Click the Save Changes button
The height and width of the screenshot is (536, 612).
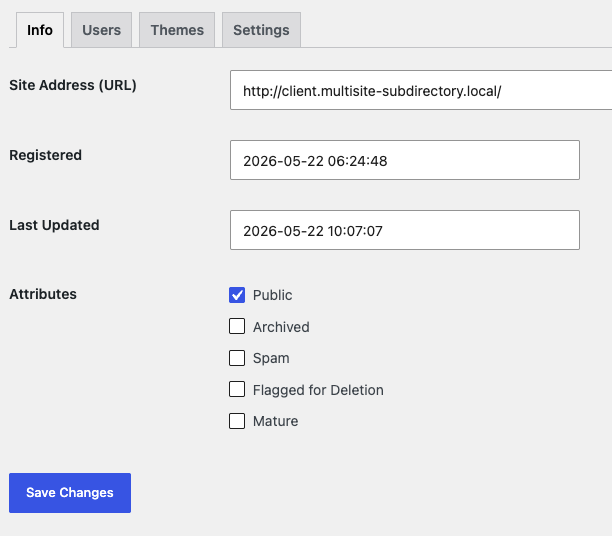pos(70,493)
